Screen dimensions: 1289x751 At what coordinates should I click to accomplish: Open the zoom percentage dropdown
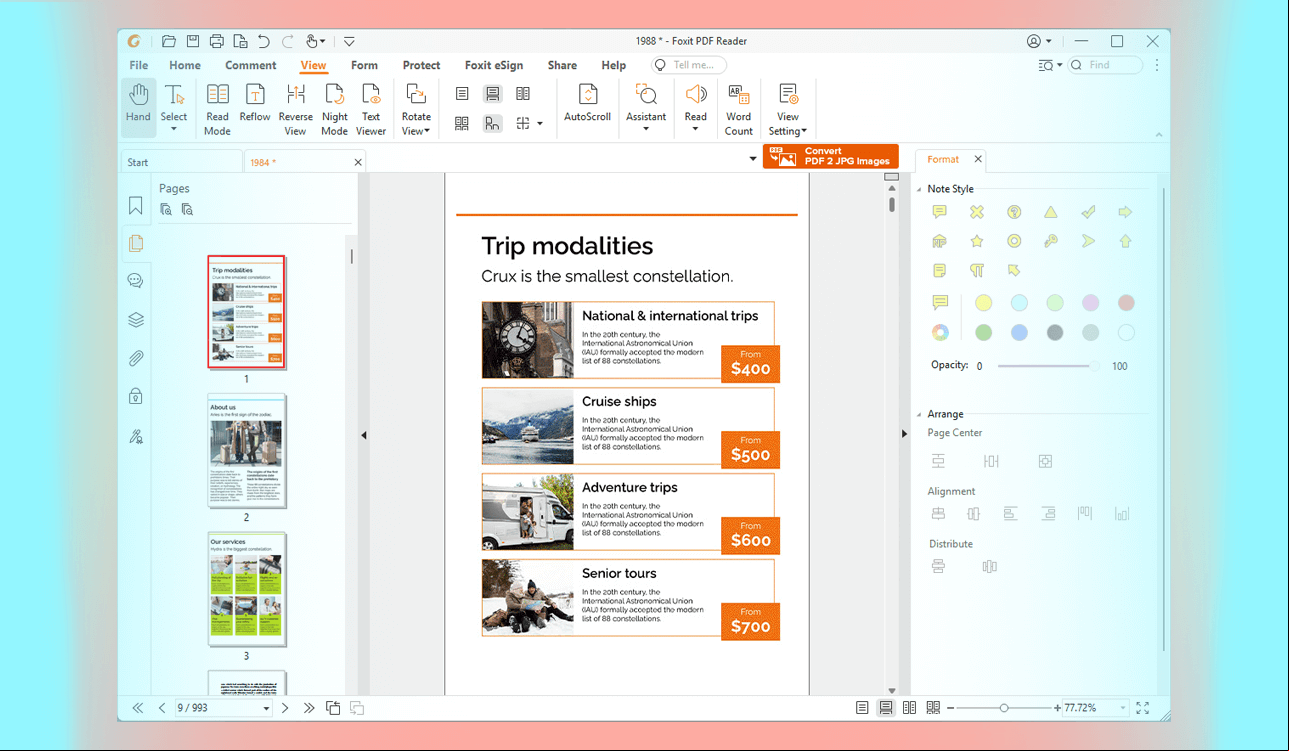point(1123,708)
